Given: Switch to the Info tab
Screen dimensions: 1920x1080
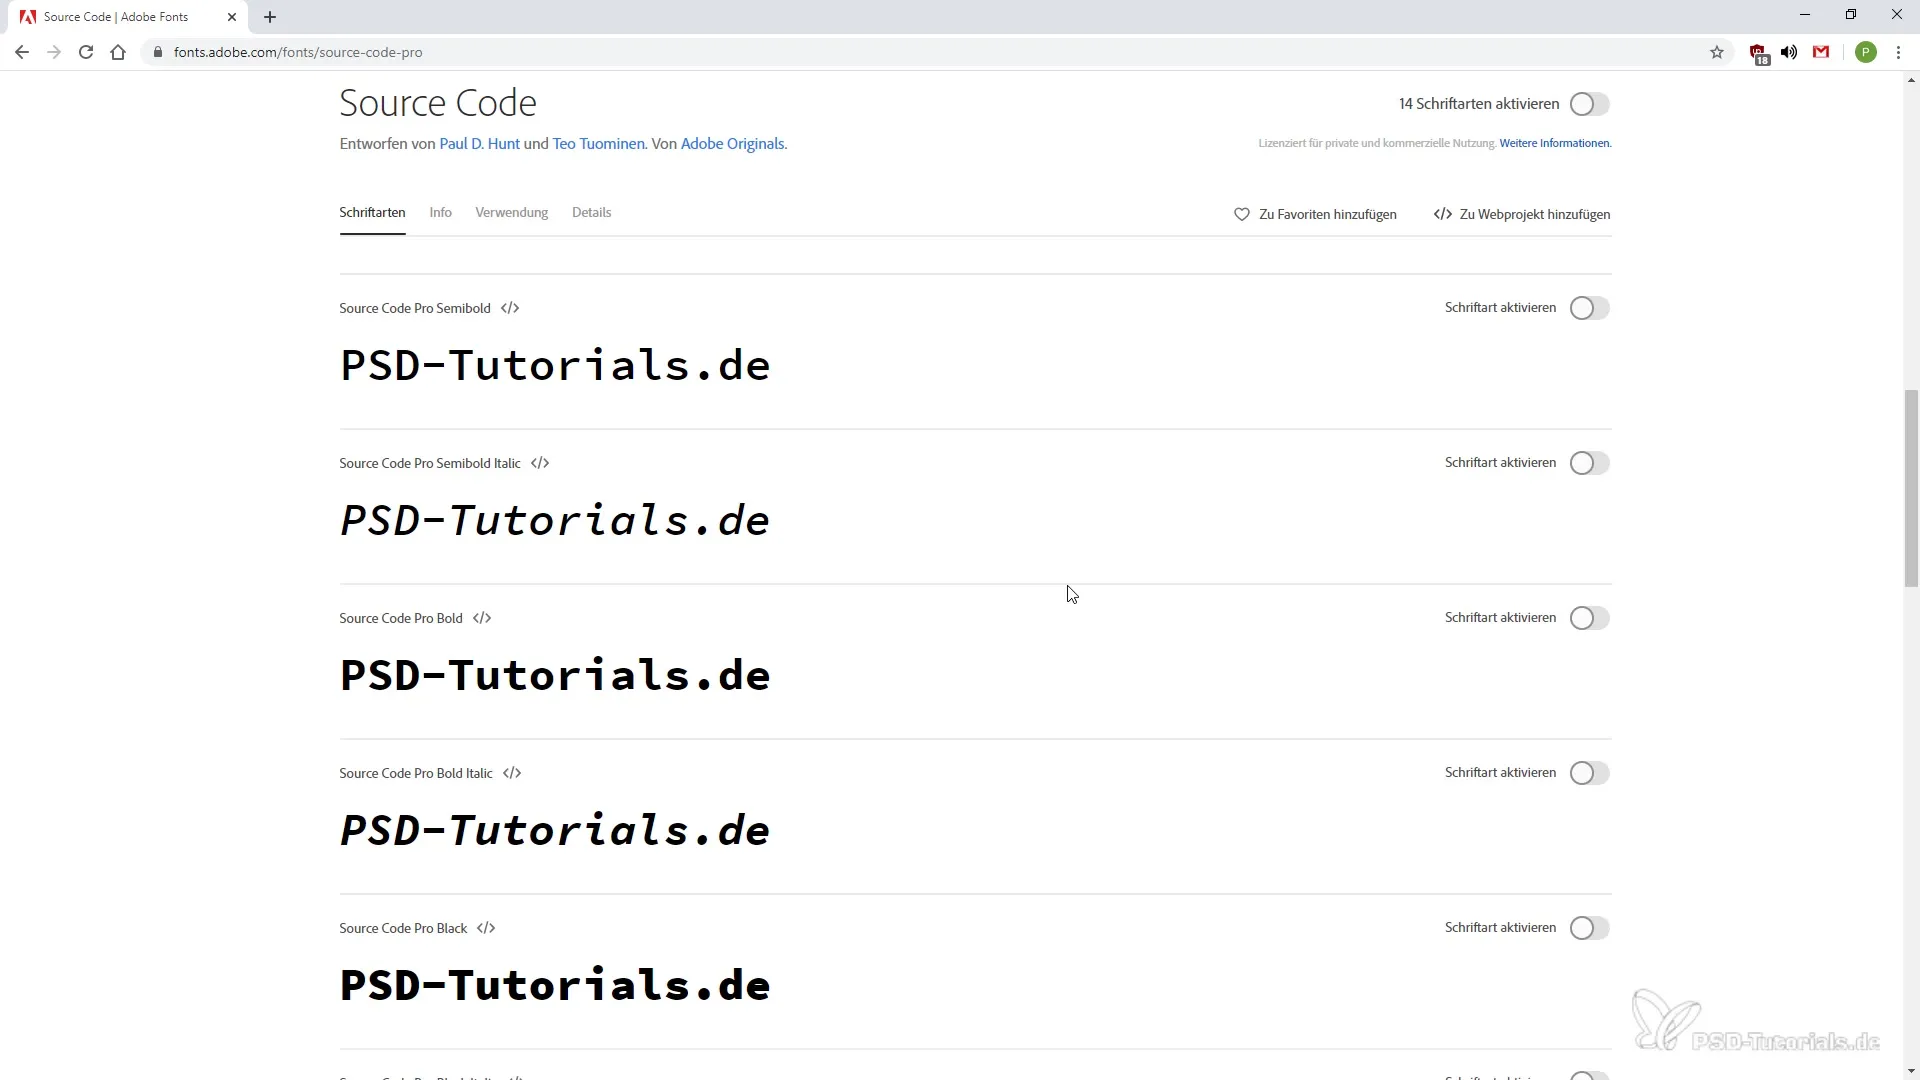Looking at the screenshot, I should coord(440,212).
